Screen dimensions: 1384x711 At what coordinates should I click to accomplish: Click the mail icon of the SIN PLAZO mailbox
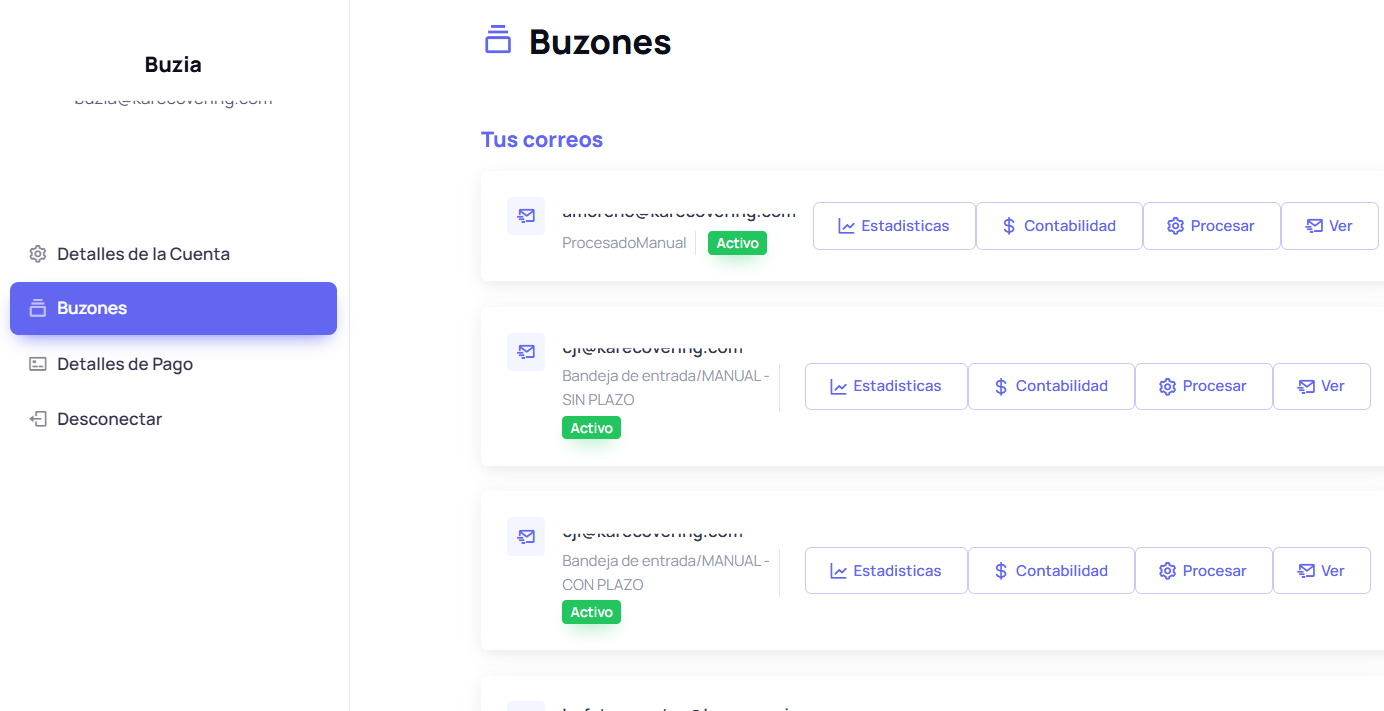(x=526, y=352)
